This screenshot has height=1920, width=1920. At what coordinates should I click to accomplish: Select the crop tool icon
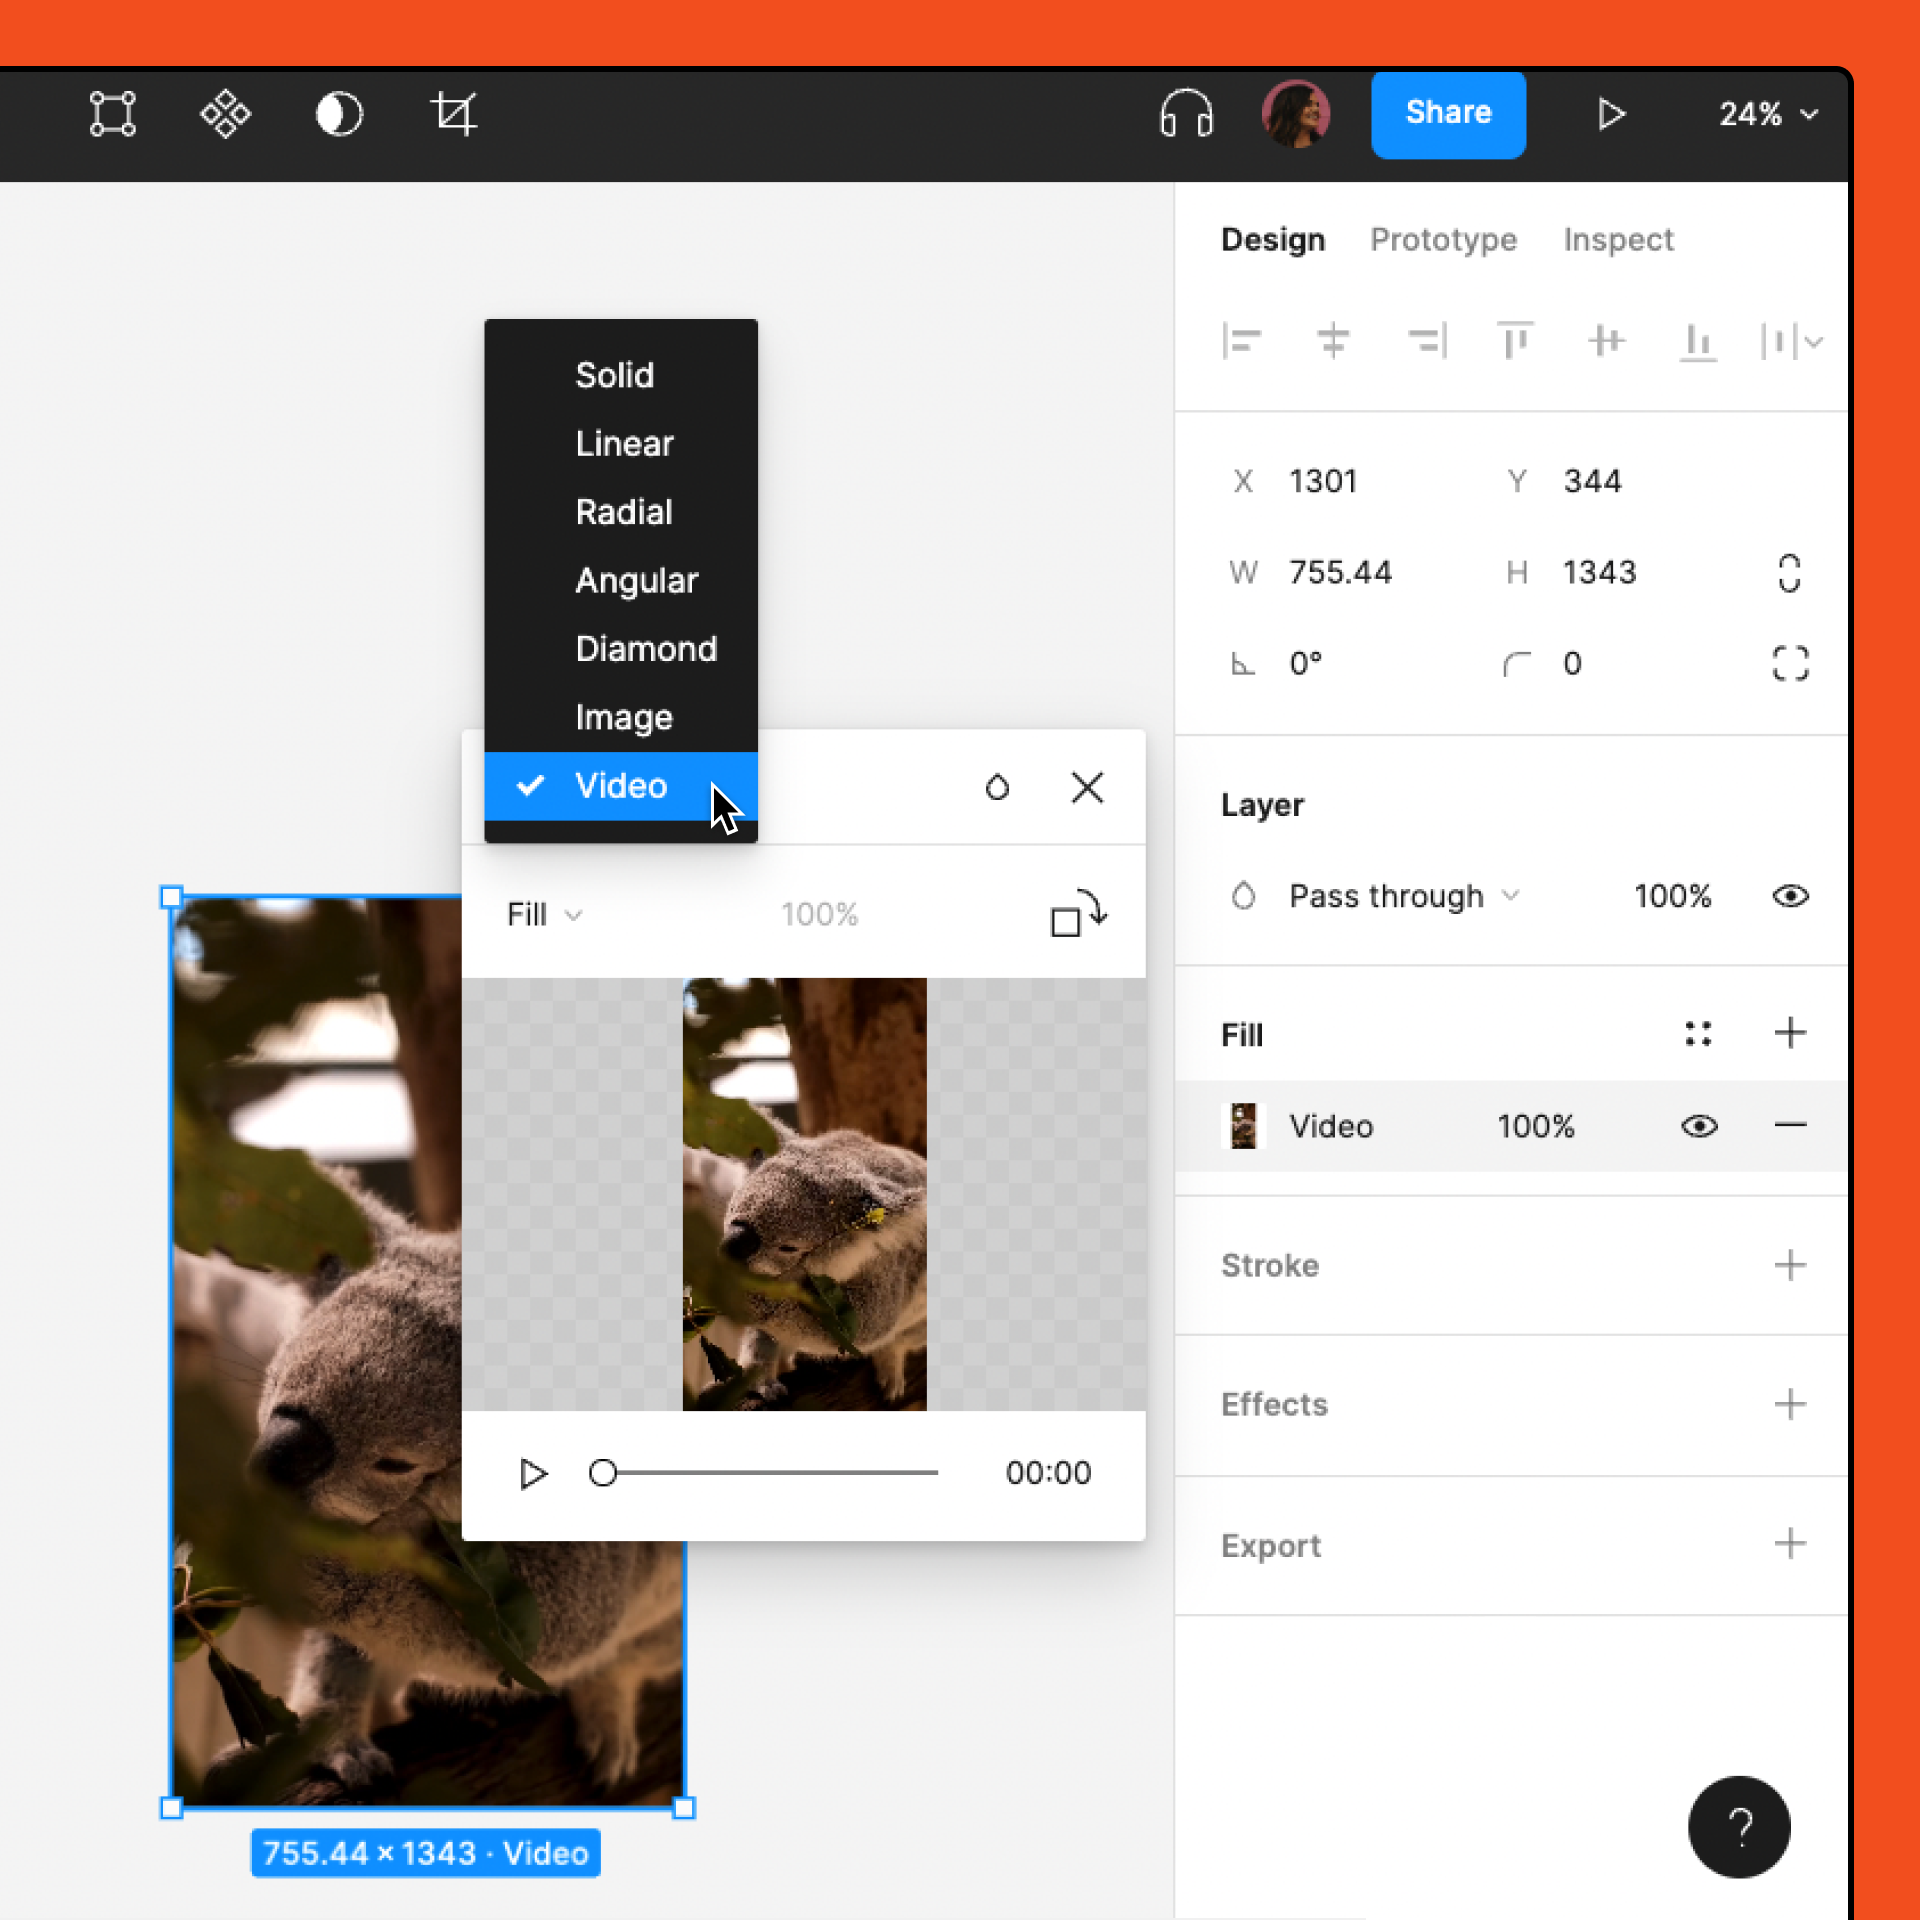[455, 114]
